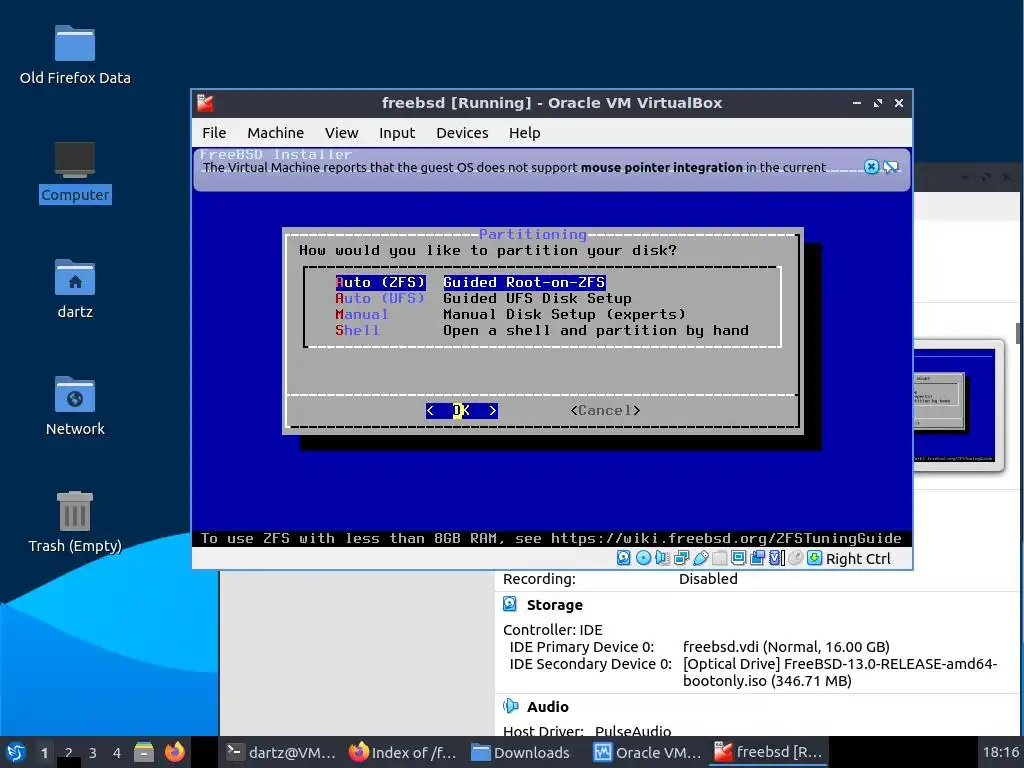Click the Right Ctrl host key label
Viewport: 1024px width, 768px height.
[x=858, y=559]
